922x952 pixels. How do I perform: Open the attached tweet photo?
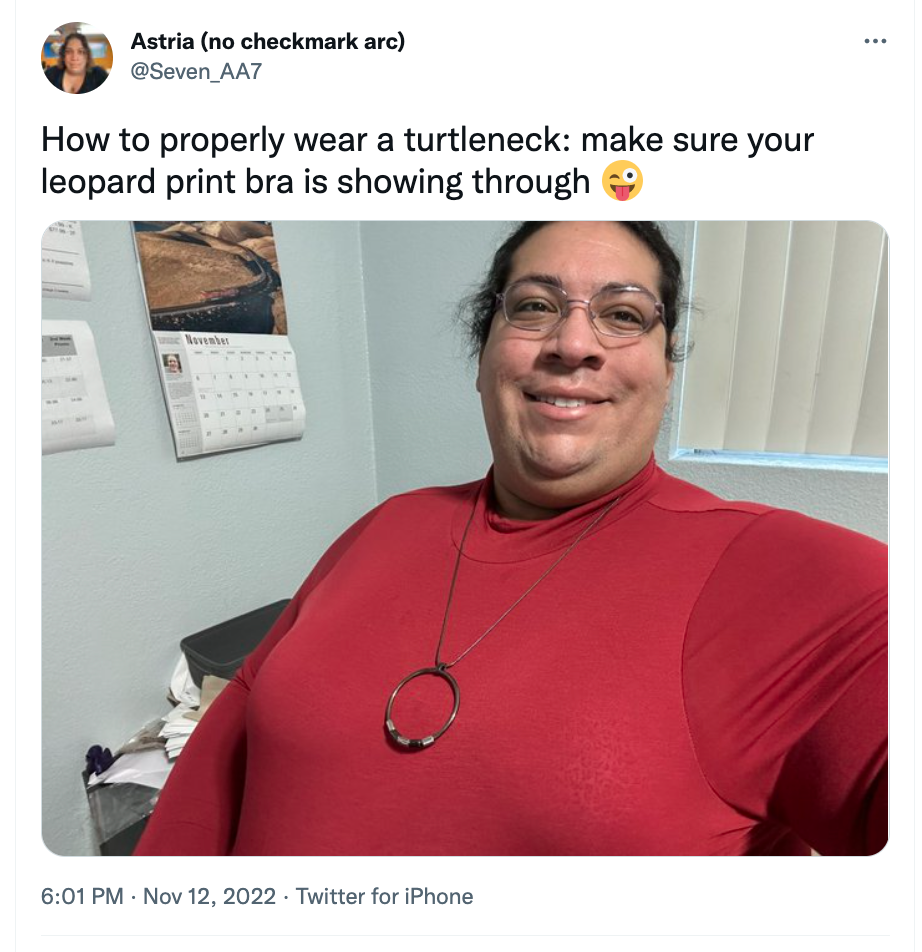tap(464, 538)
